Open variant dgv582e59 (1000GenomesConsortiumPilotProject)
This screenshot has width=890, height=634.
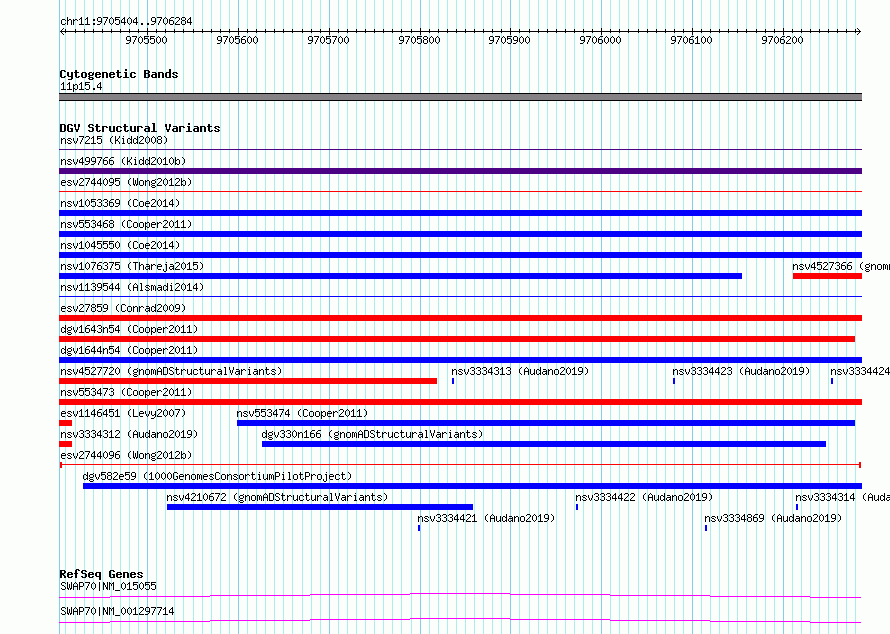click(x=217, y=476)
